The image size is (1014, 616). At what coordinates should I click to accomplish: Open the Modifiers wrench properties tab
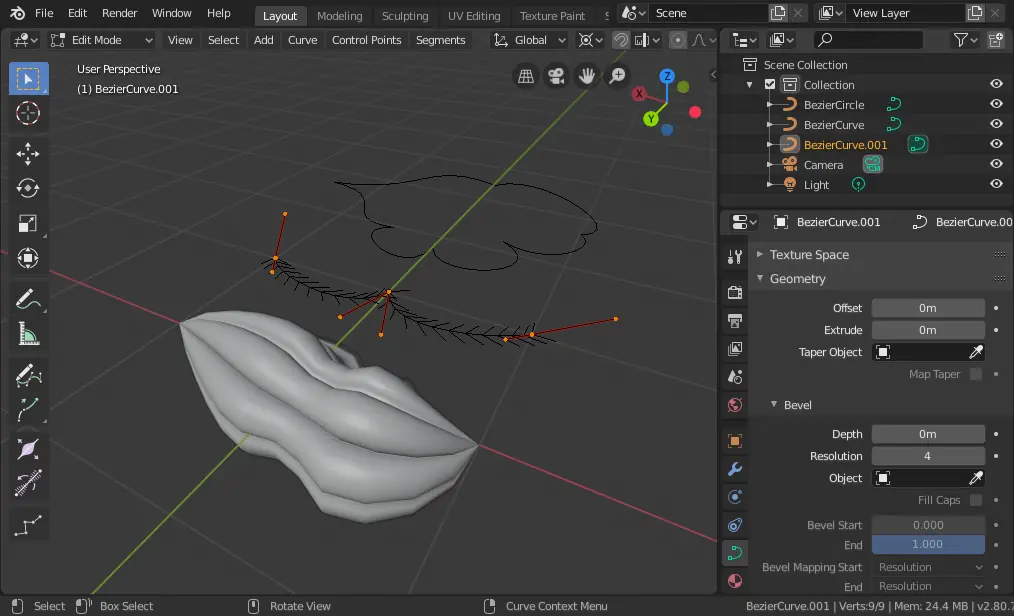[x=735, y=468]
